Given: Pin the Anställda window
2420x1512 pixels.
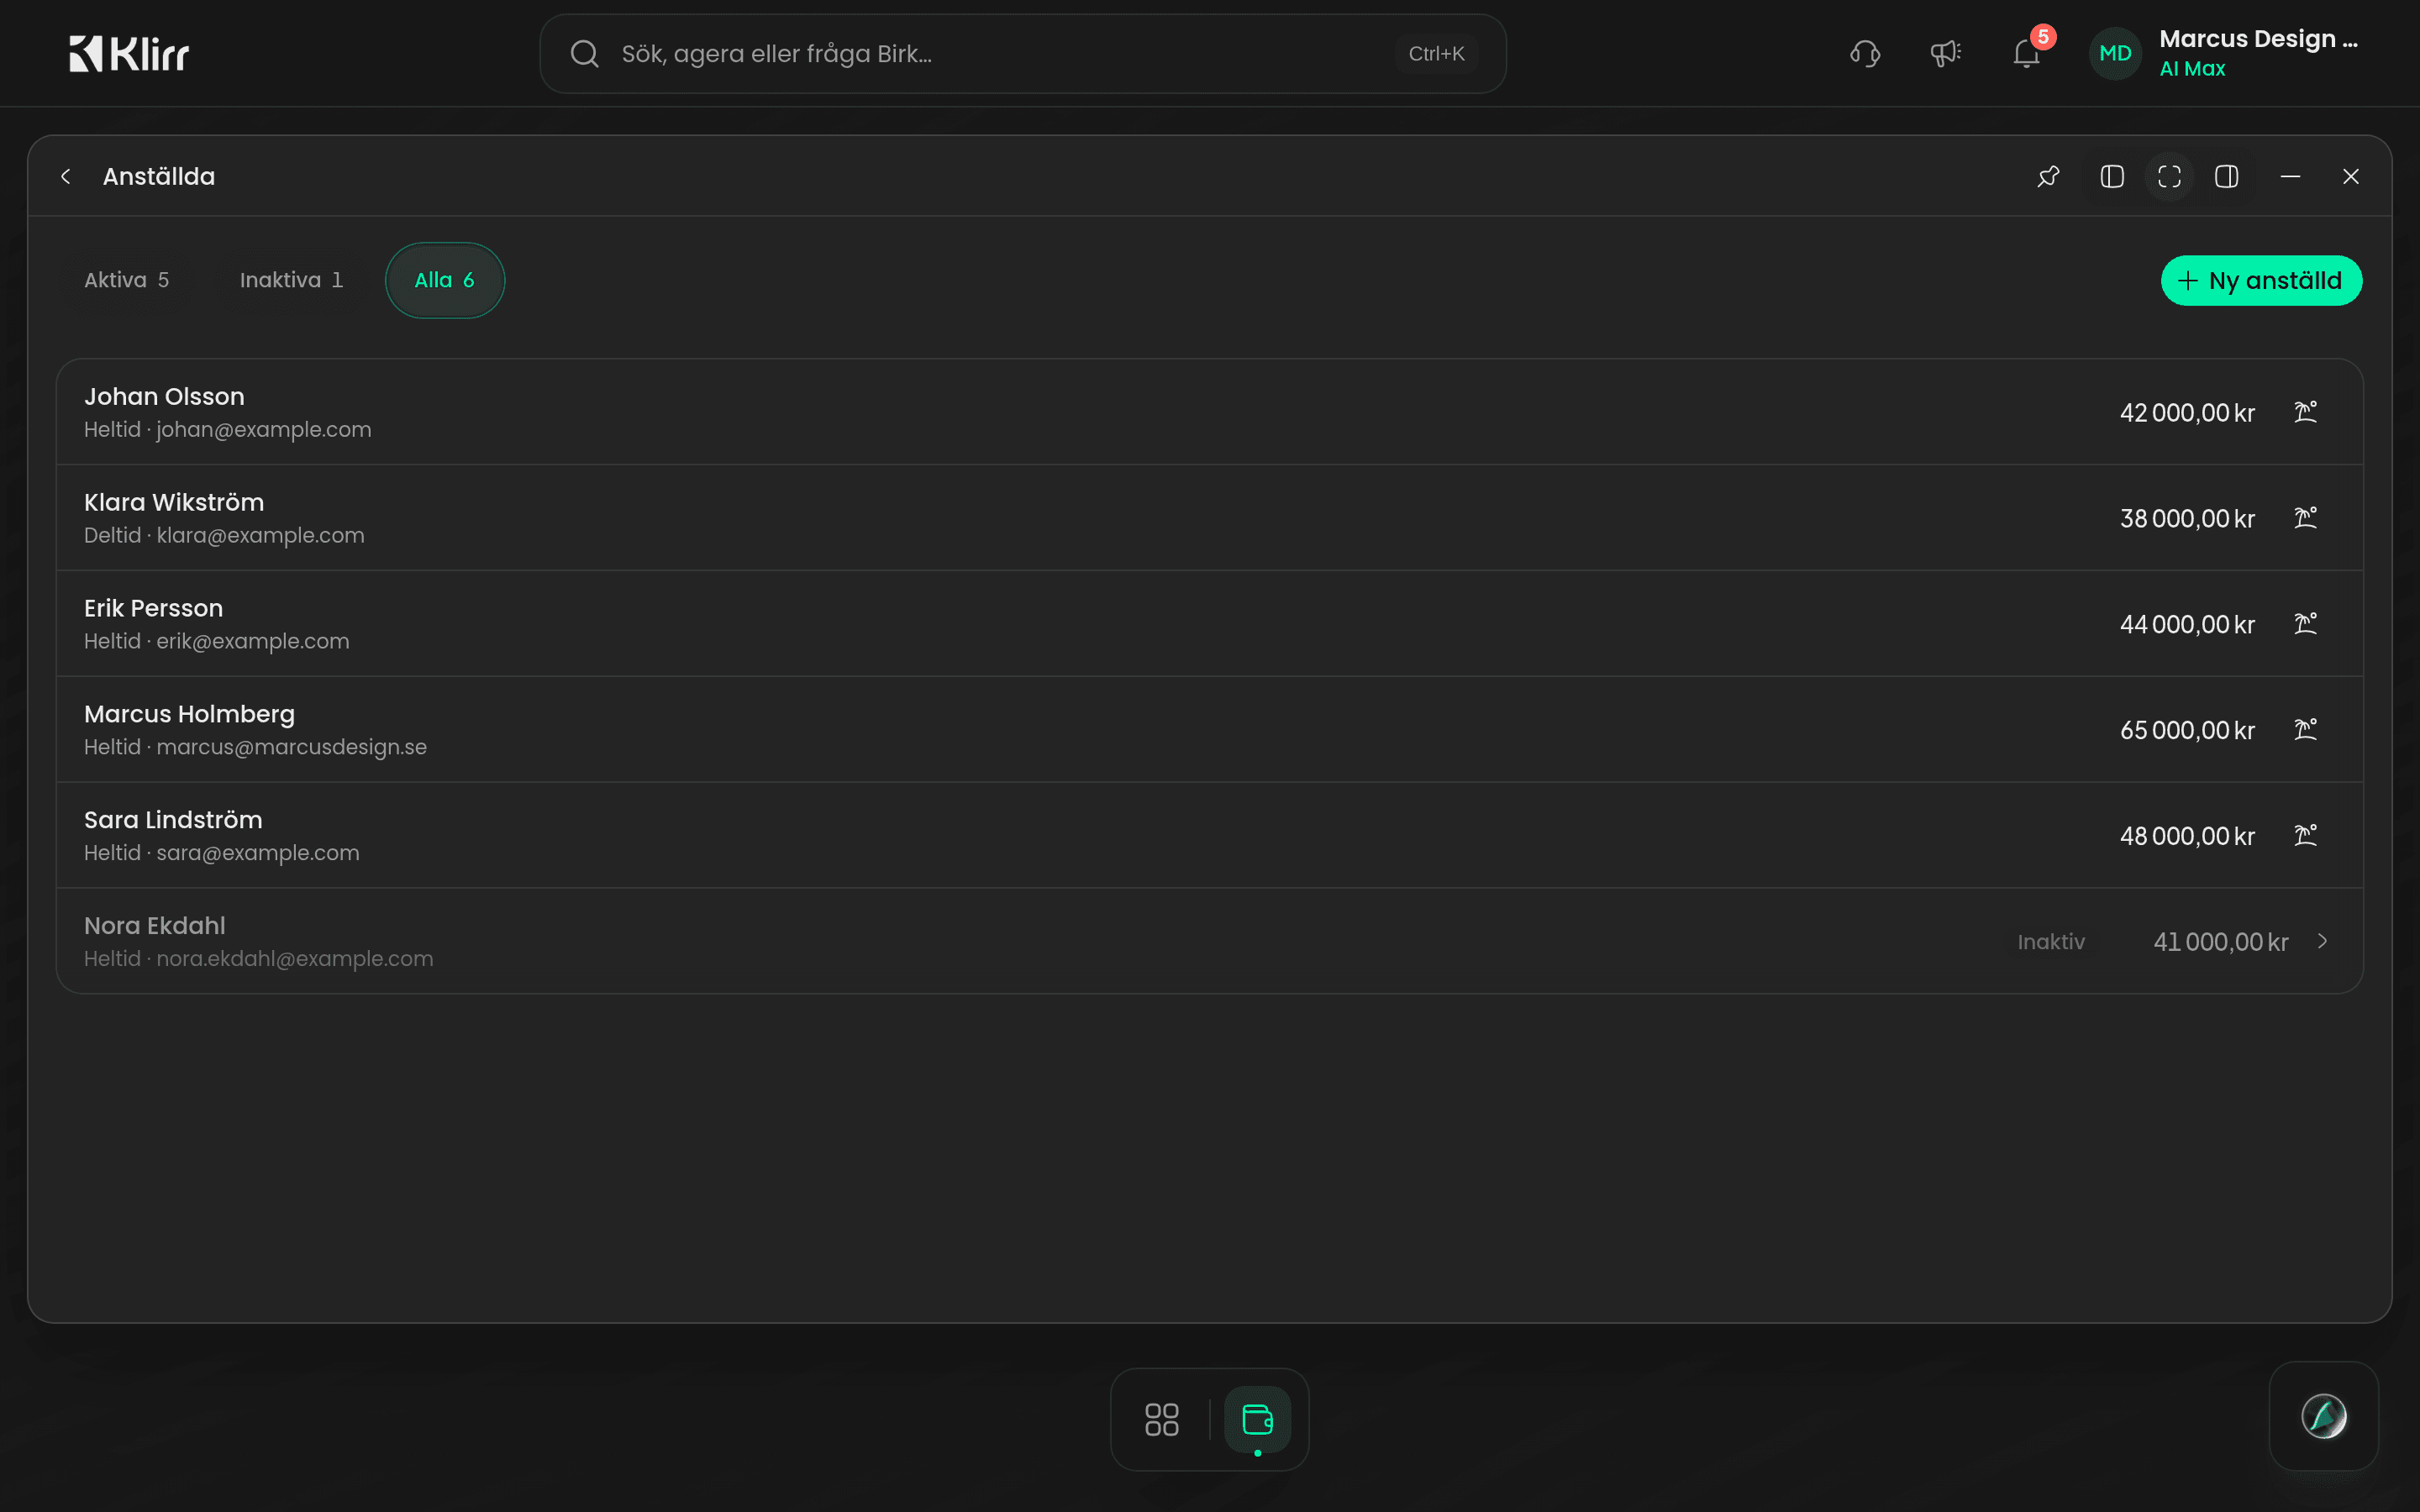Looking at the screenshot, I should coord(2048,177).
